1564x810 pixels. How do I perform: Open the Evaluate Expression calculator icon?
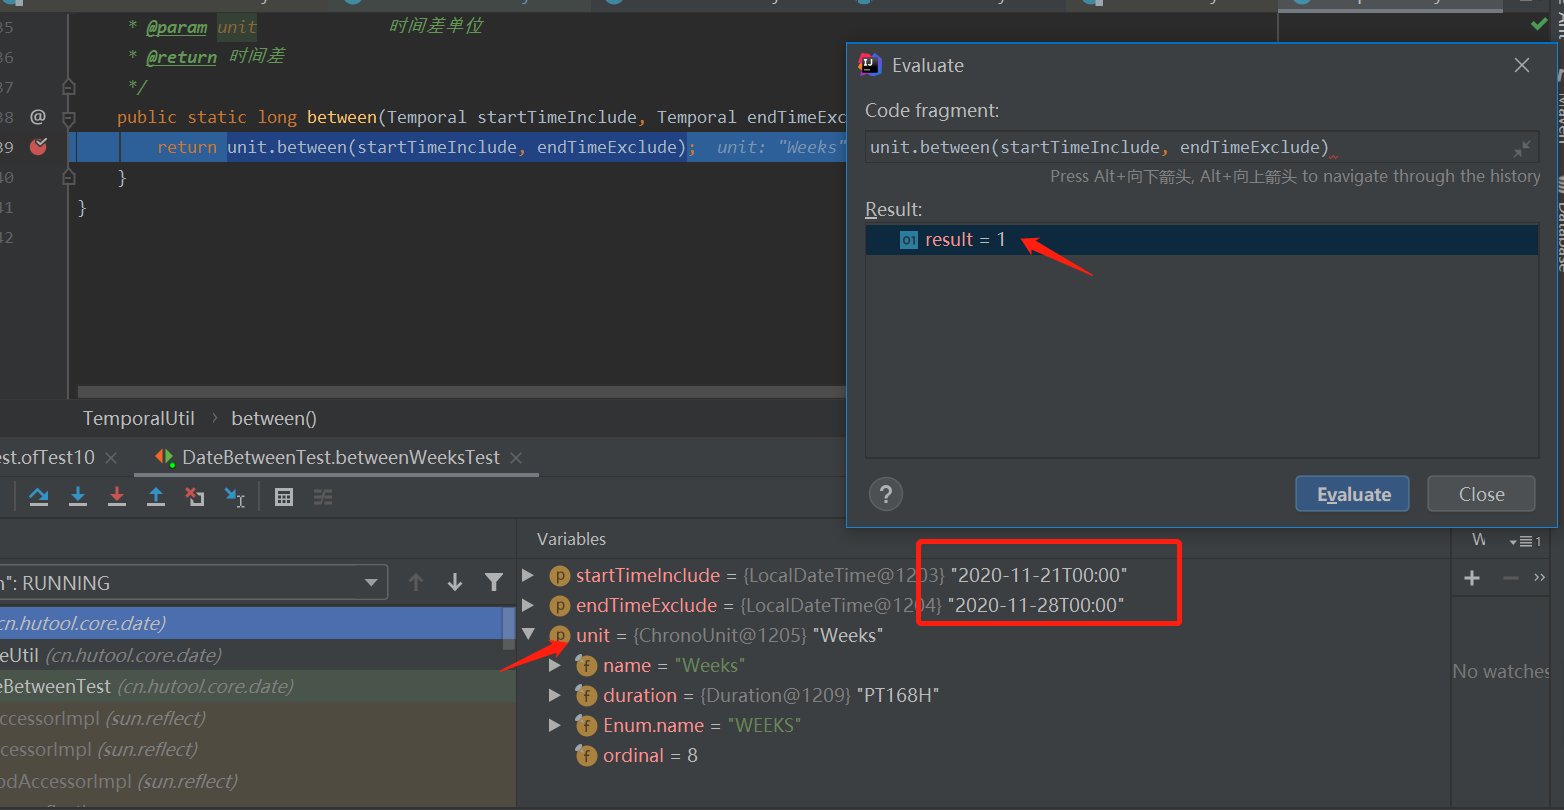tap(284, 497)
